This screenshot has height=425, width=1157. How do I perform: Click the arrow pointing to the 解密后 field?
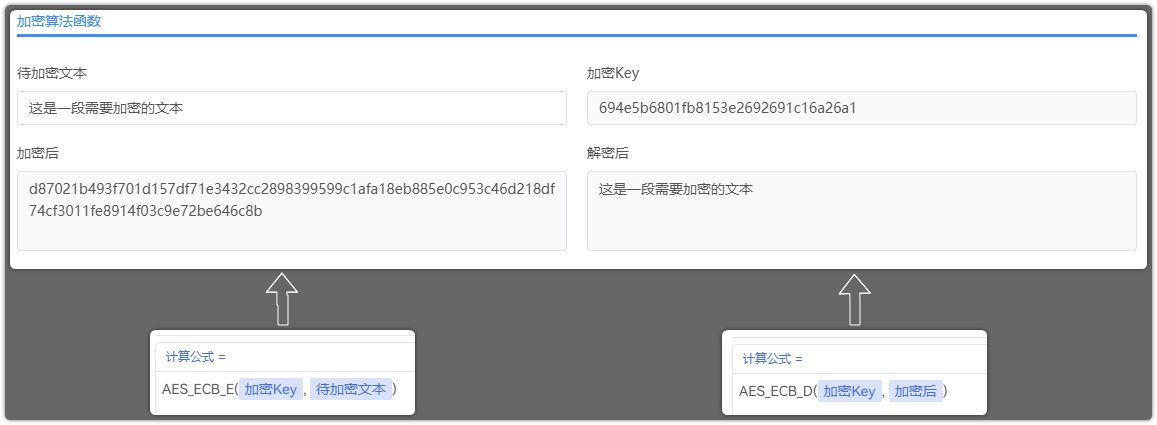click(855, 299)
